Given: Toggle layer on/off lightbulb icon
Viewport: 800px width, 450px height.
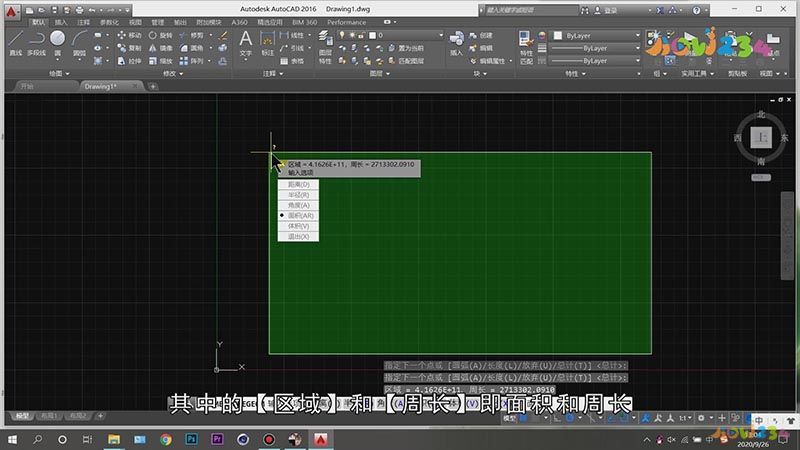Looking at the screenshot, I should tap(342, 35).
